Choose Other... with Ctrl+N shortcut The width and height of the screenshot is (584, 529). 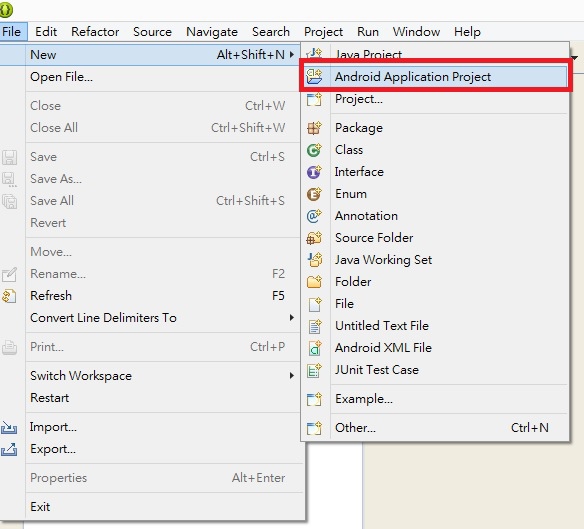435,428
